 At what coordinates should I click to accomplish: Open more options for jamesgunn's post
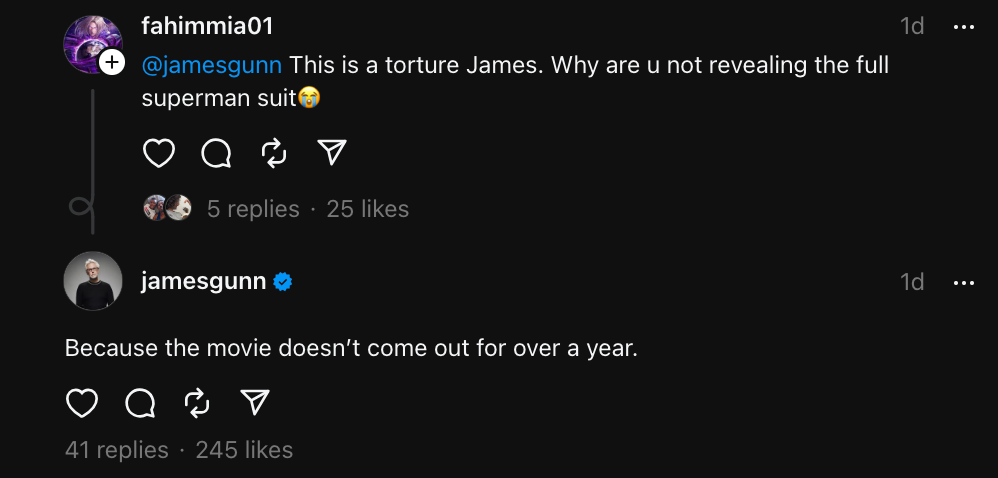coord(964,283)
